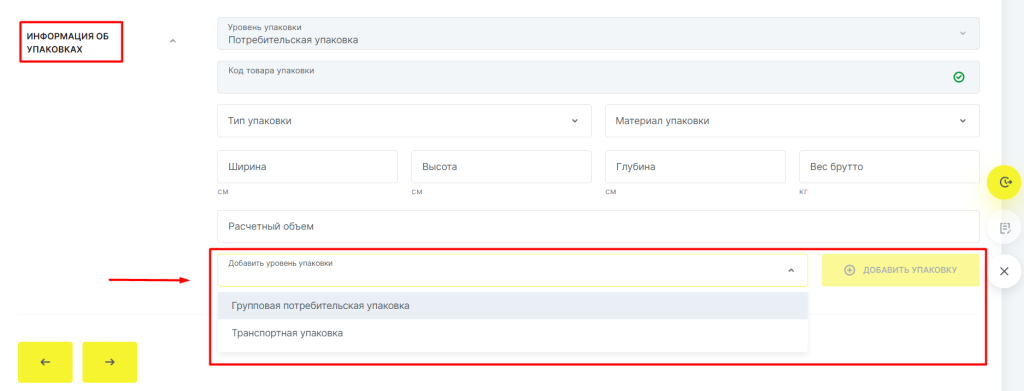1024x391 pixels.
Task: Go back with the left arrow button
Action: coord(45,362)
